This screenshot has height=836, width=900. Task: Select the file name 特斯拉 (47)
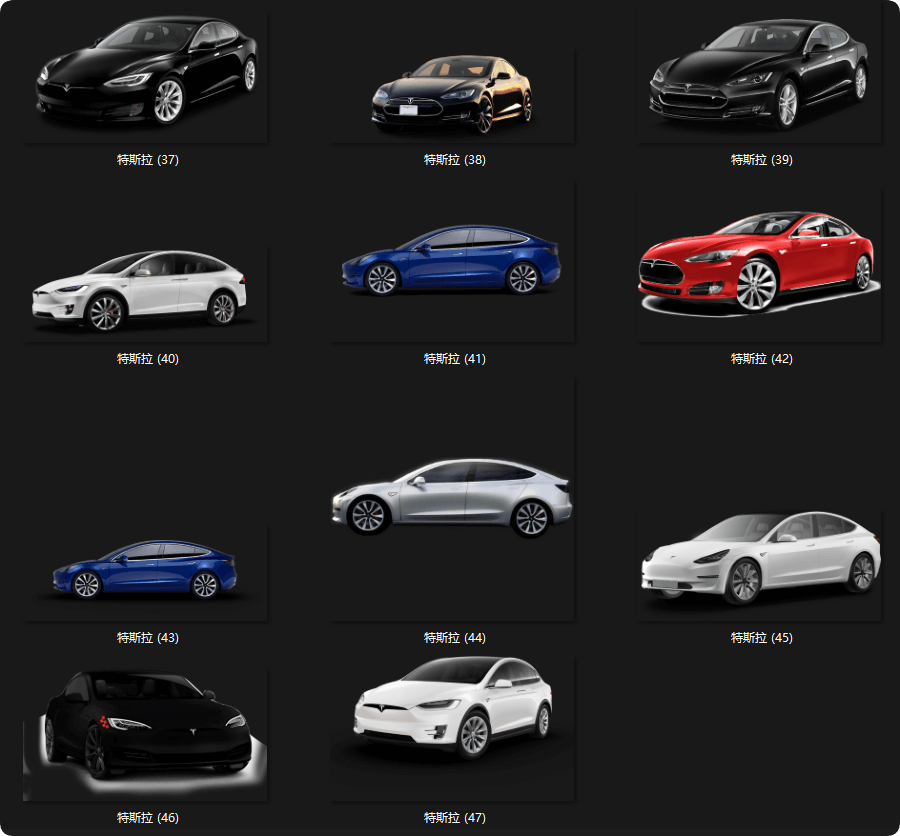454,818
